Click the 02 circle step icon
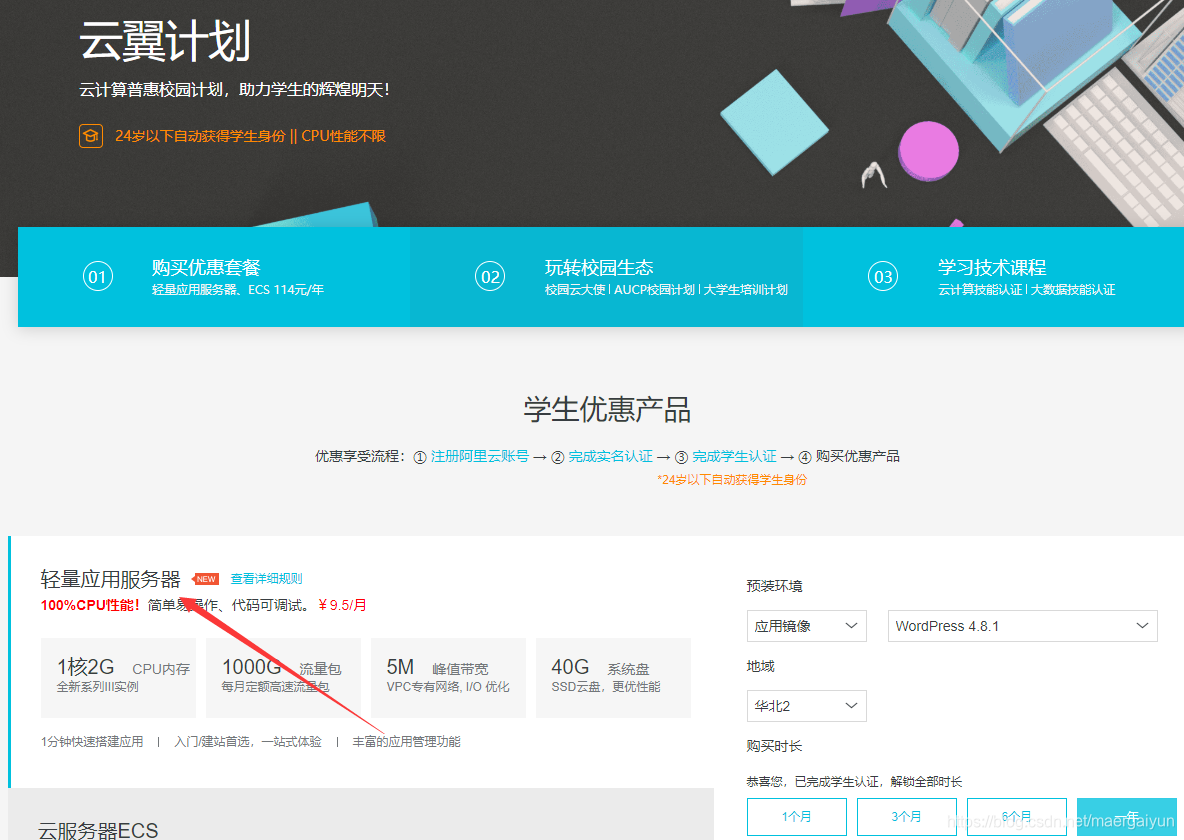1184x840 pixels. (491, 276)
